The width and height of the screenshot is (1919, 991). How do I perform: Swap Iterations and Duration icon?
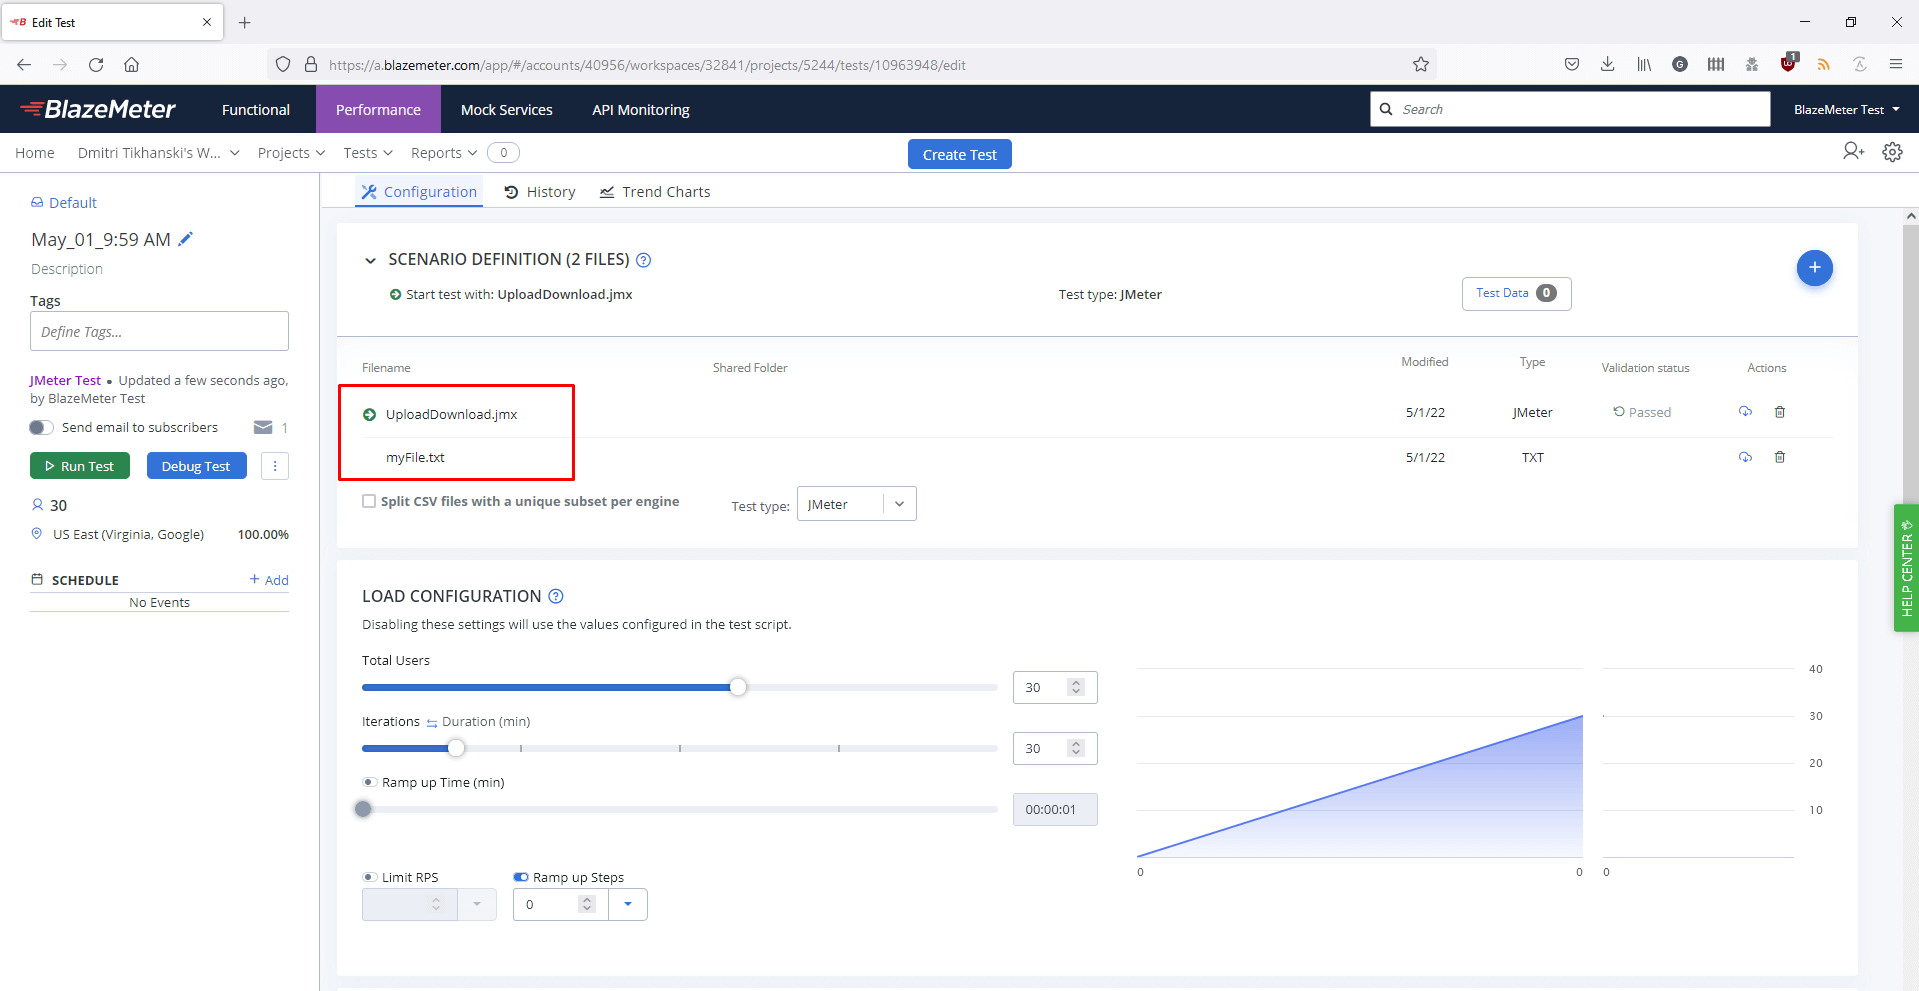click(x=432, y=722)
